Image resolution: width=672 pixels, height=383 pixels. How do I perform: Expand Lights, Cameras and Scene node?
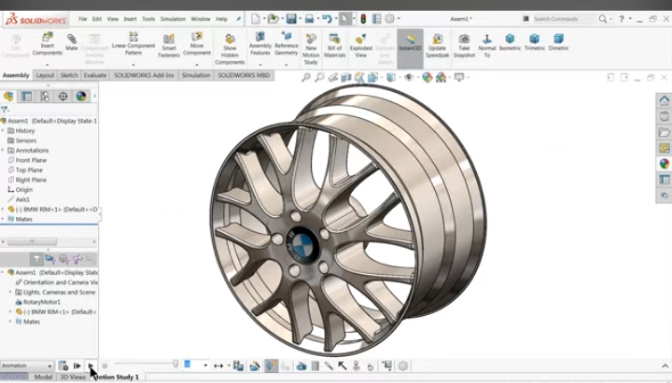[10, 292]
